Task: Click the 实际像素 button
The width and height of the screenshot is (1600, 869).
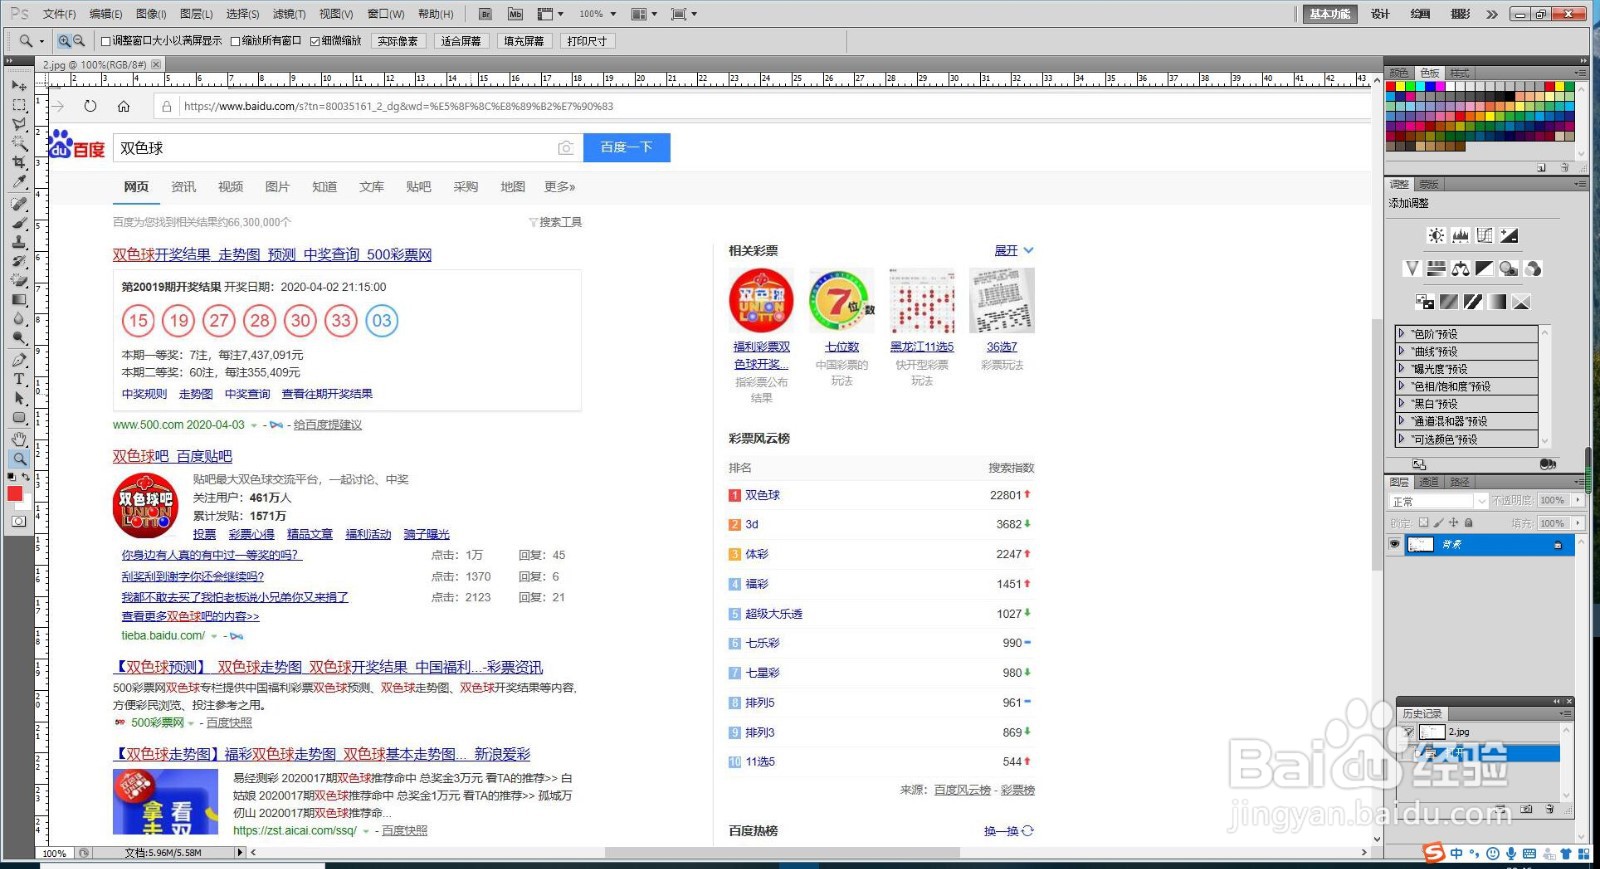Action: (398, 41)
